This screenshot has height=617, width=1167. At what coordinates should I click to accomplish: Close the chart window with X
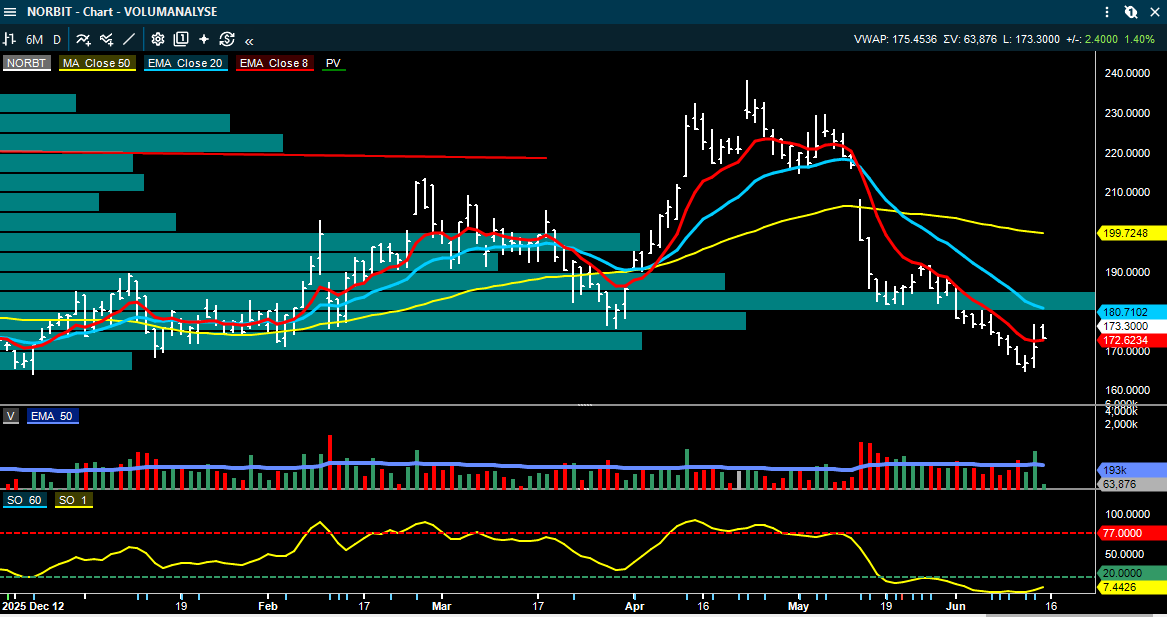1155,12
